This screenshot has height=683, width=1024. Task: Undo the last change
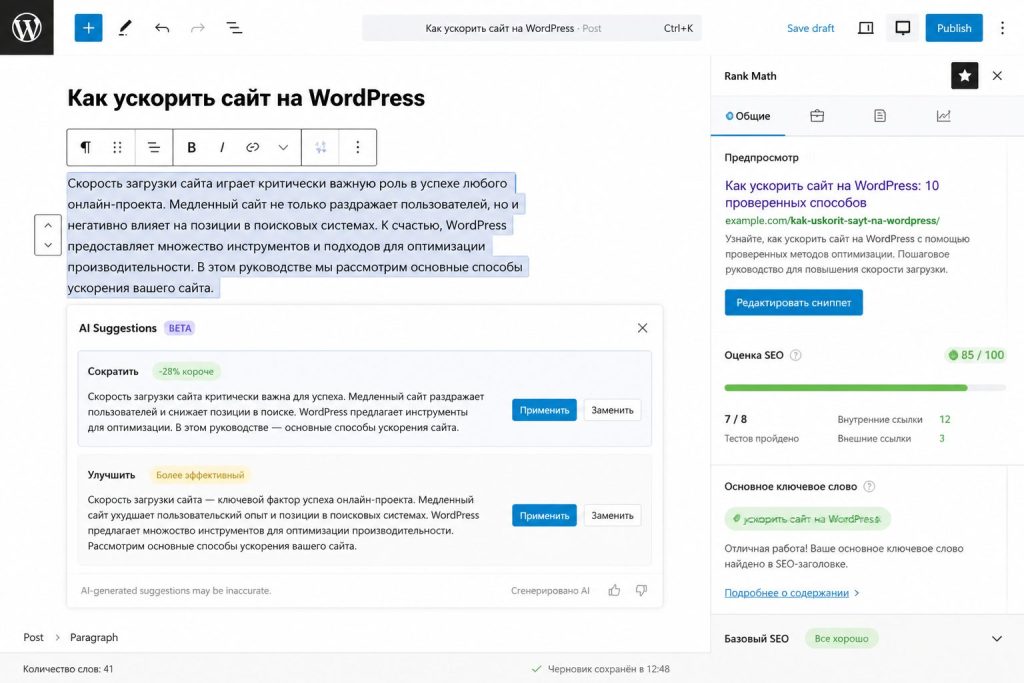tap(162, 28)
